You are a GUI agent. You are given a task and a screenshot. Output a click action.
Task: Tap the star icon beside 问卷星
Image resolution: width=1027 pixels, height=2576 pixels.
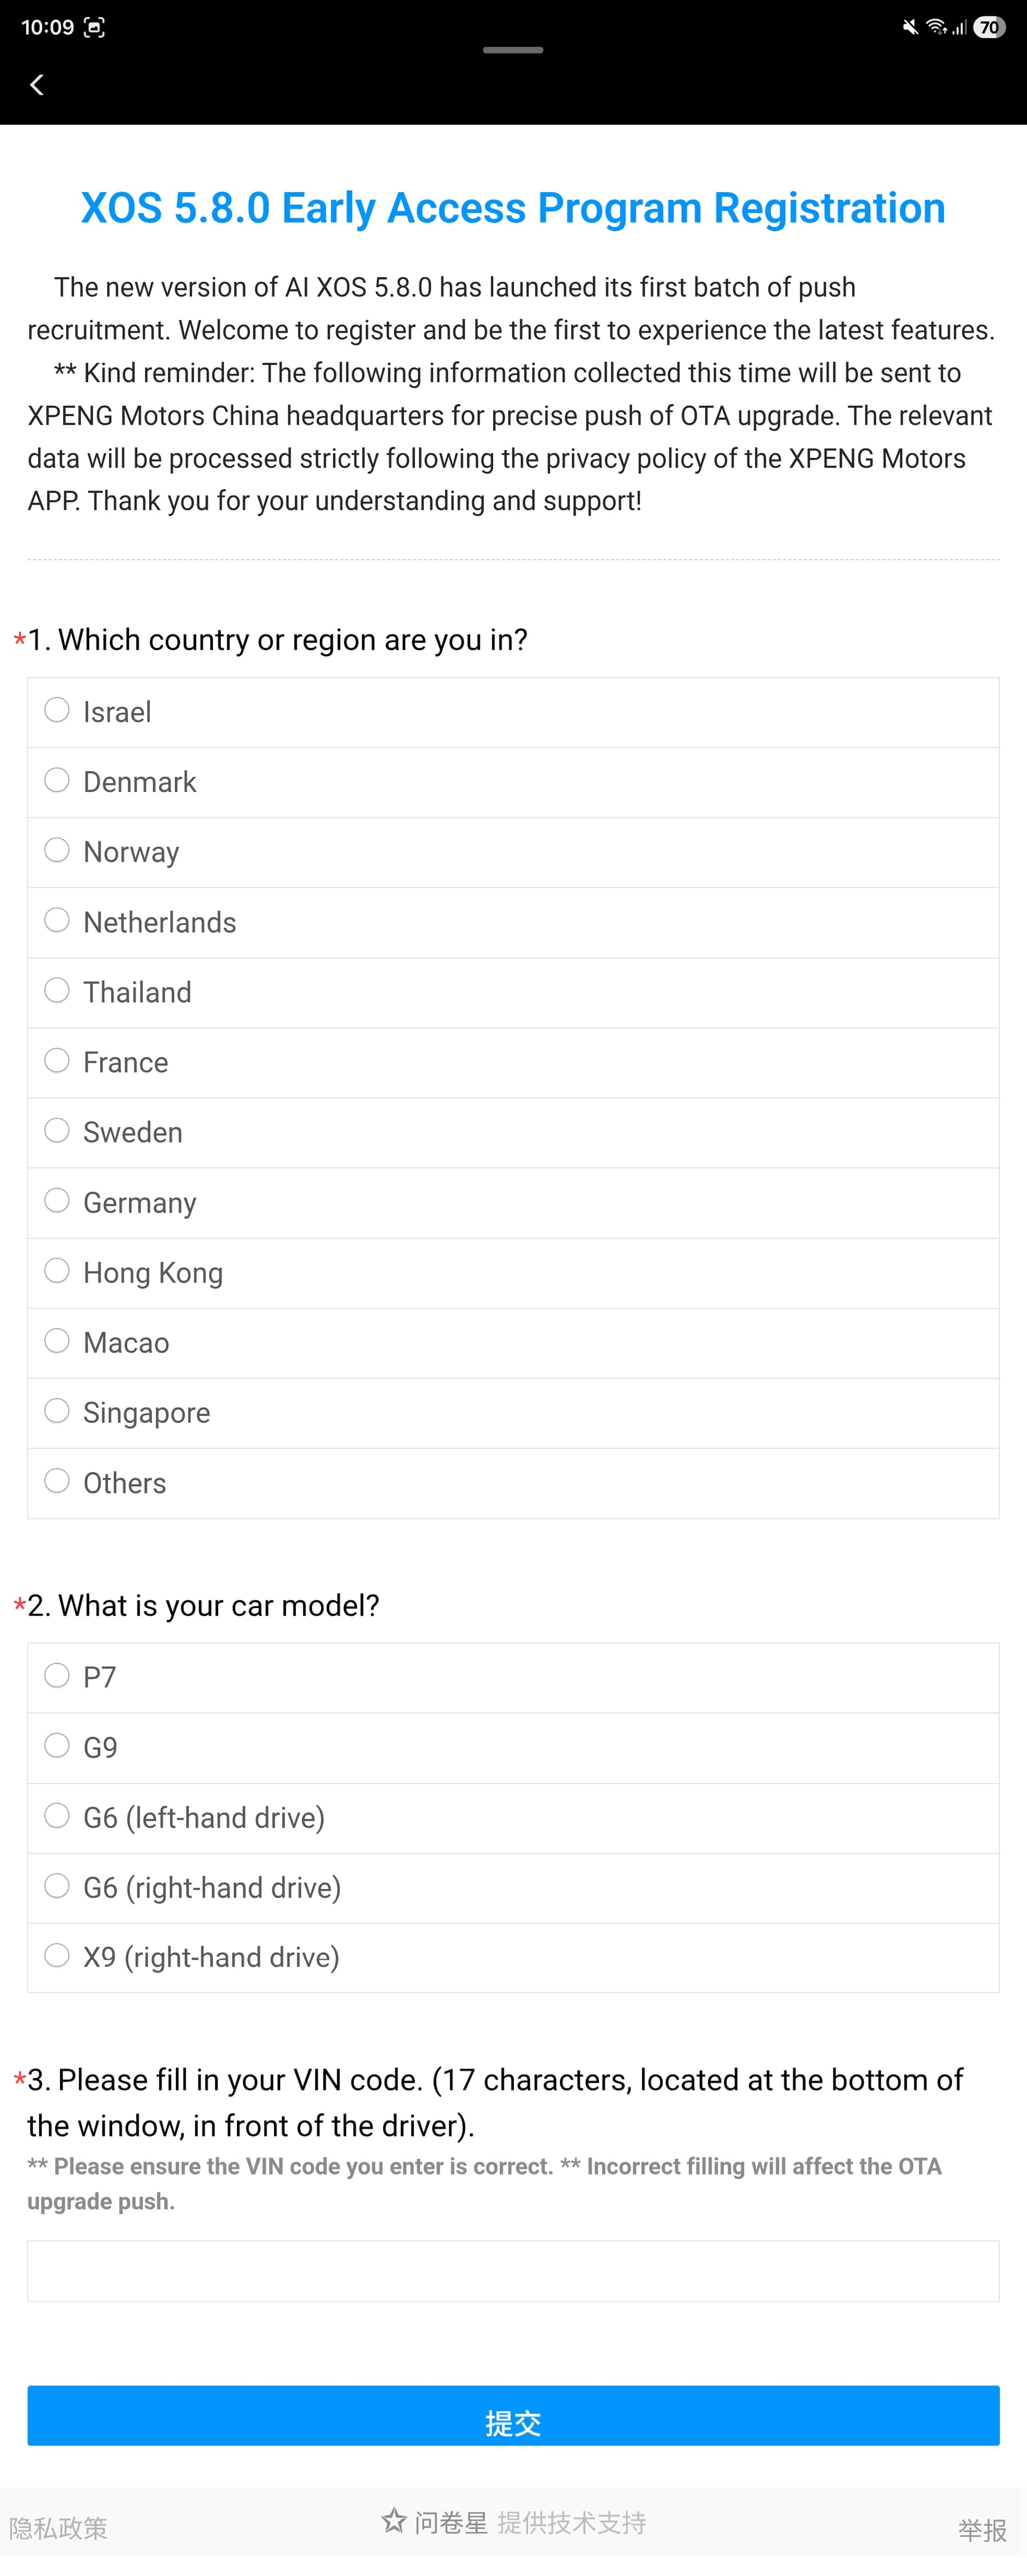tap(394, 2521)
